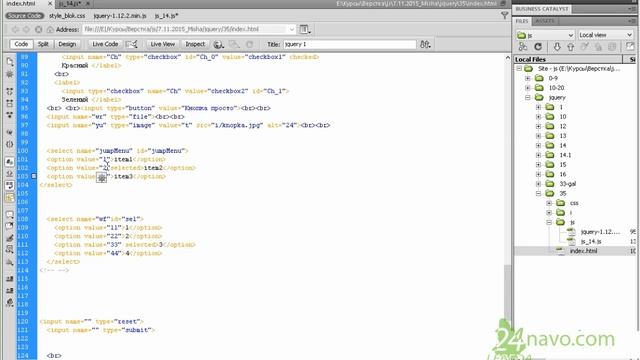Toggle Line Numbers in coding toolbar
Viewport: 640px width, 360px height.
[x=10, y=162]
